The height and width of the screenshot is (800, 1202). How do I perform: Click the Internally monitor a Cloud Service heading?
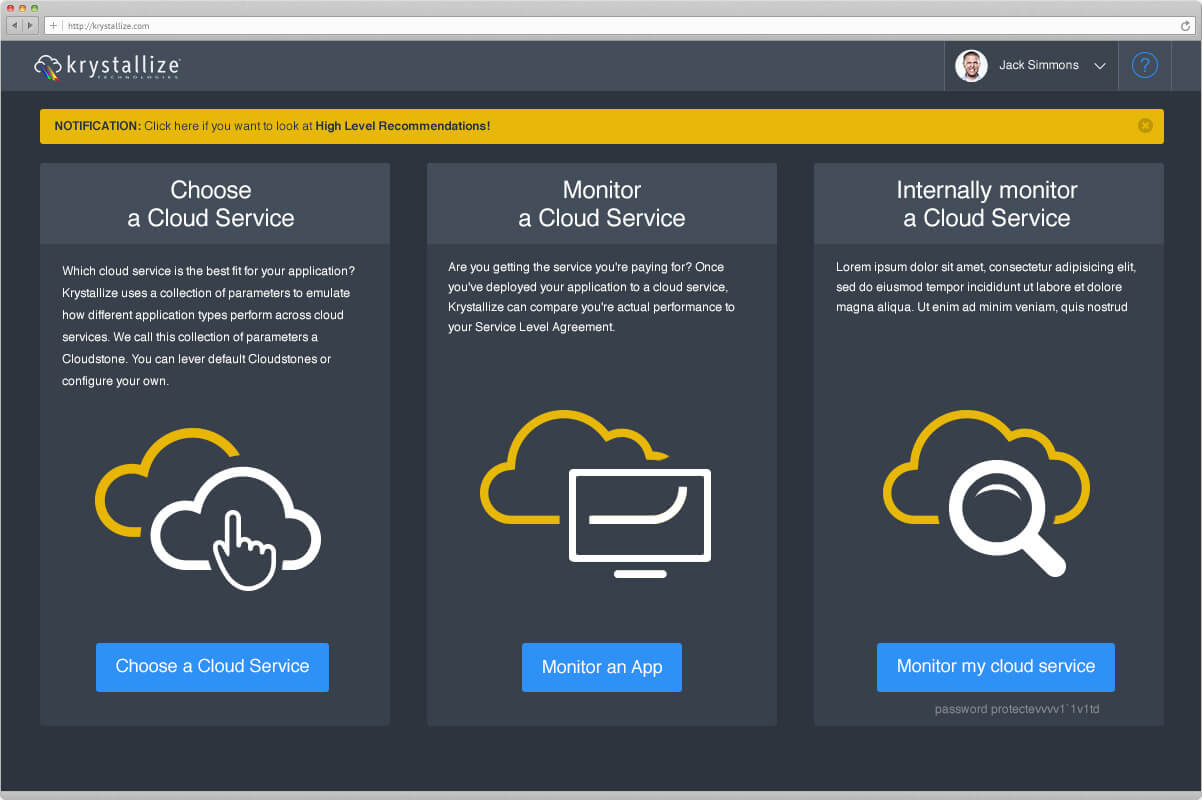click(x=987, y=204)
